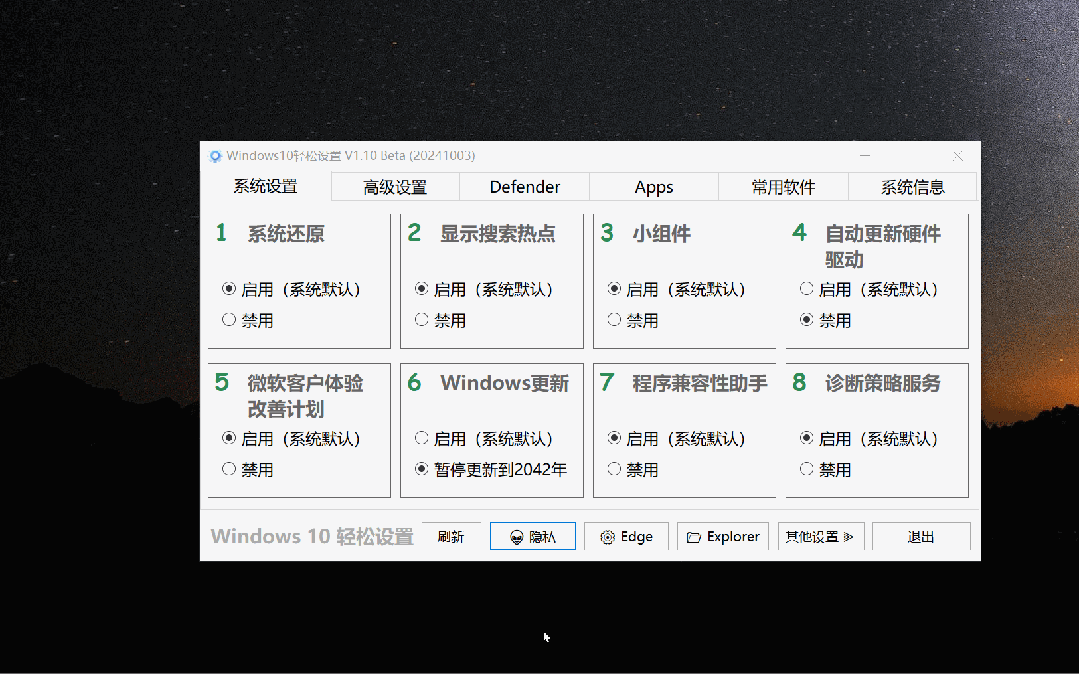Open 隐私 settings button

(533, 536)
